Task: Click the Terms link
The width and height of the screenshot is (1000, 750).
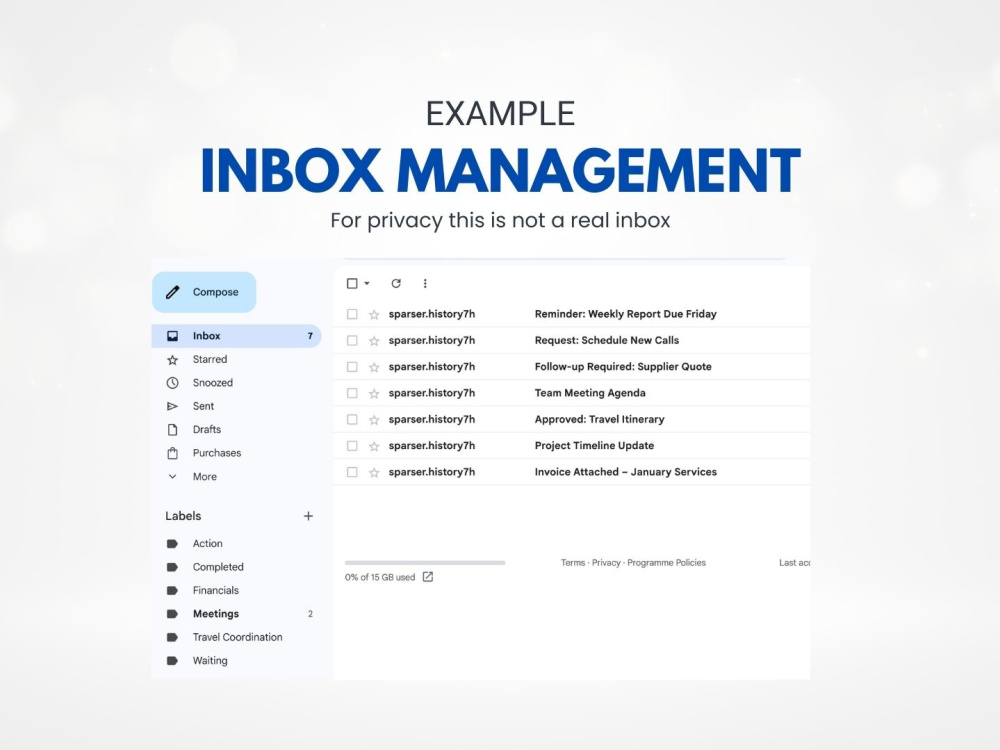Action: click(x=573, y=562)
